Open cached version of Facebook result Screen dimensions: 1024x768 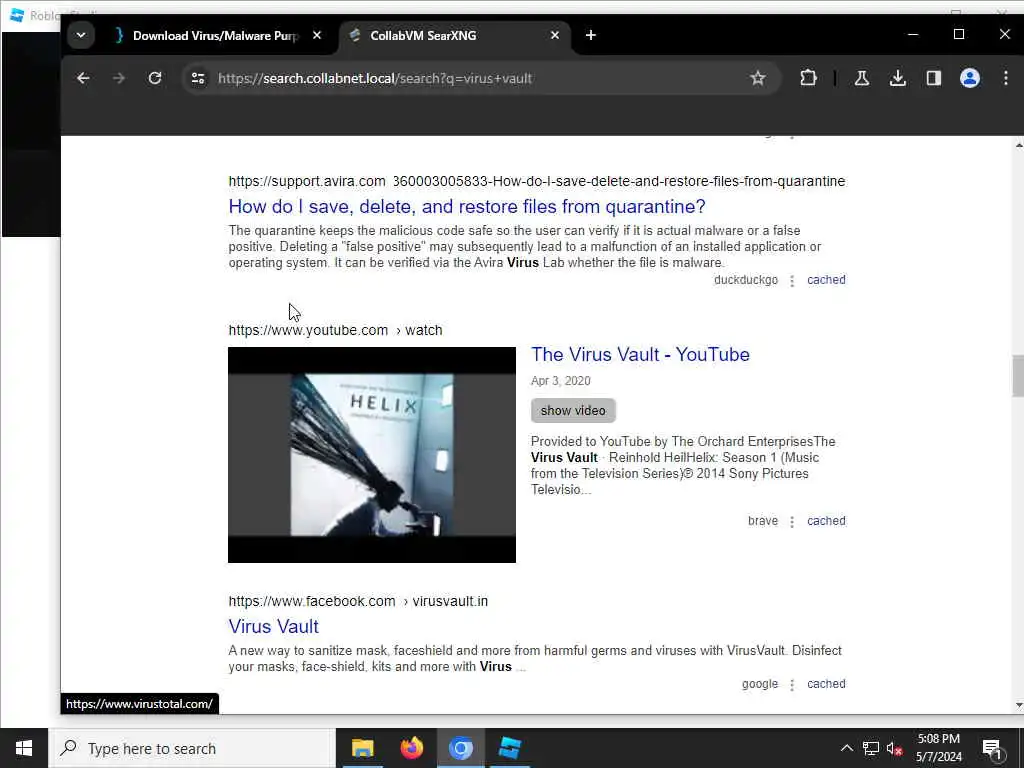[x=826, y=684]
